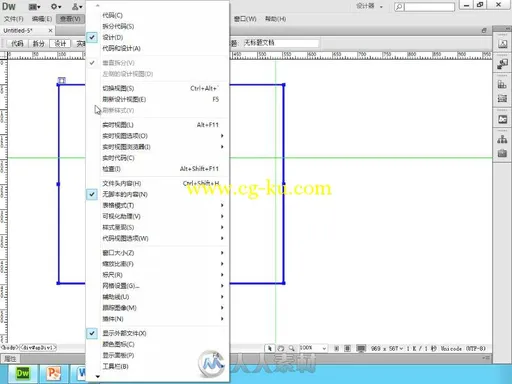Select the <body> tag in the tag selector
This screenshot has height=384, width=512.
[9, 348]
